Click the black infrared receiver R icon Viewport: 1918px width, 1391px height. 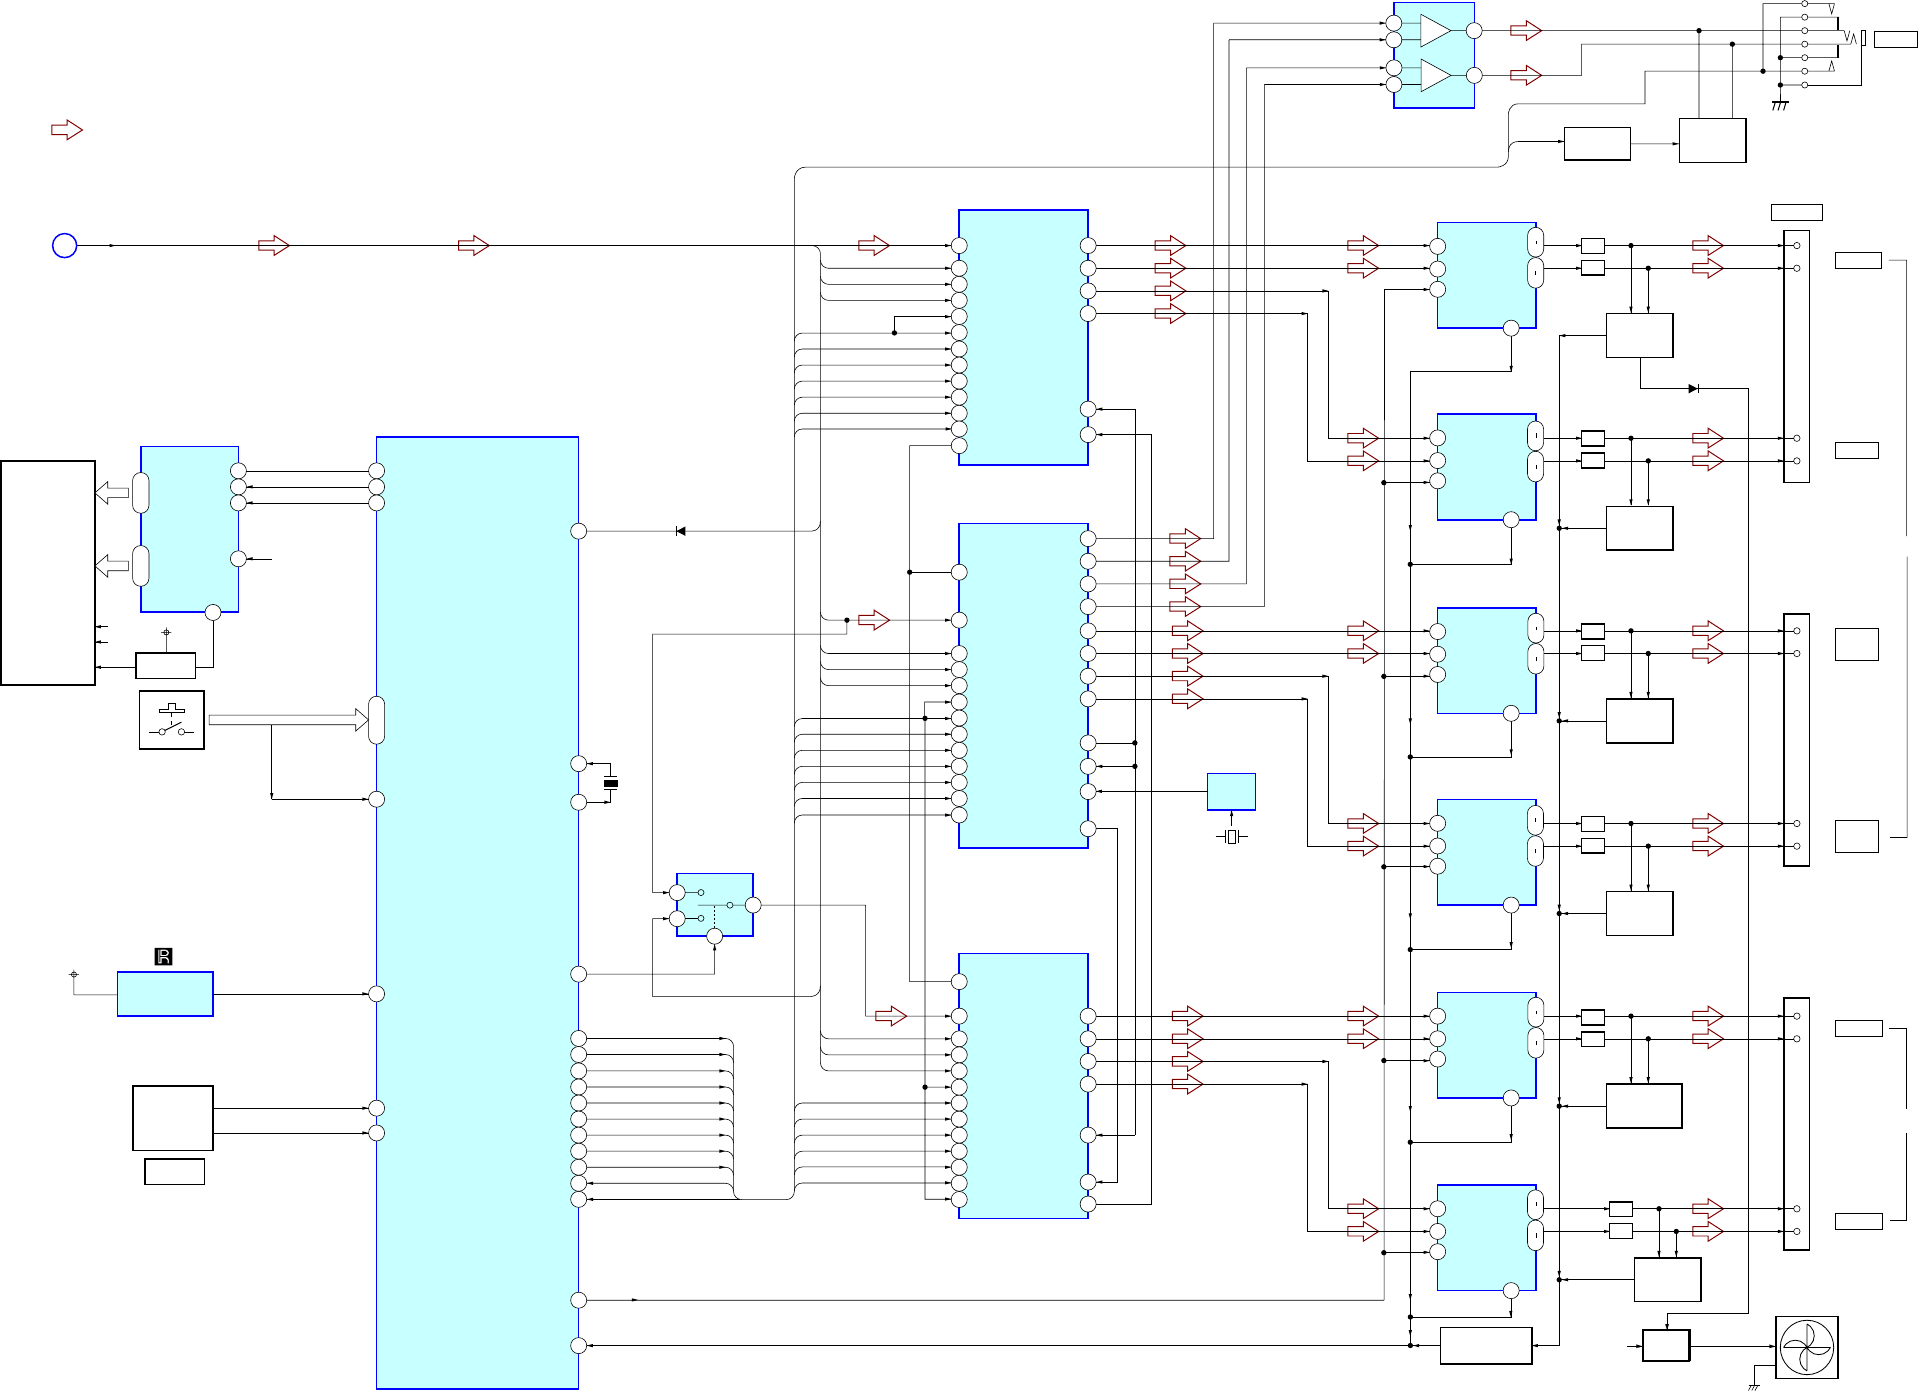coord(164,957)
